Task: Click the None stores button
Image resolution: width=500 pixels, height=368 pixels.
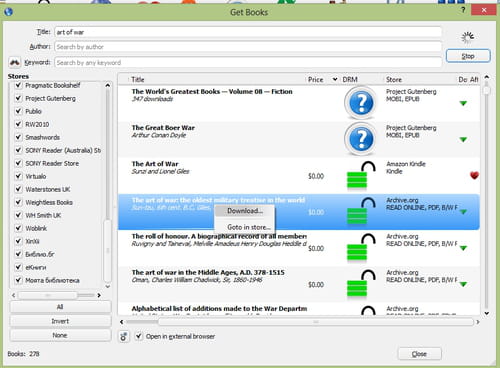Action: click(x=60, y=335)
